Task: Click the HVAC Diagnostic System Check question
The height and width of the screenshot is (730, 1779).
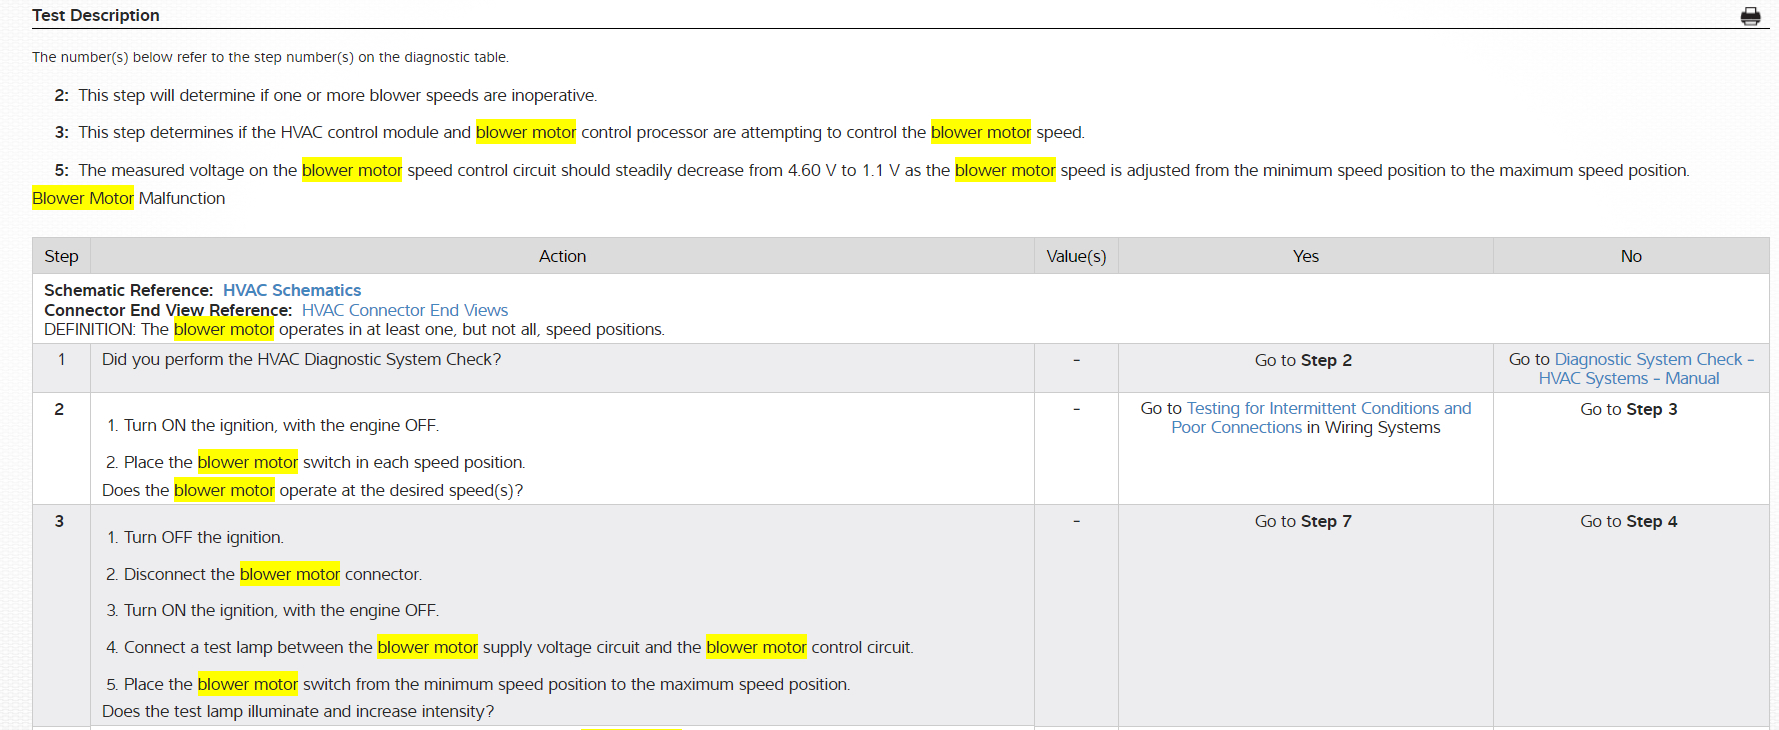Action: point(301,359)
